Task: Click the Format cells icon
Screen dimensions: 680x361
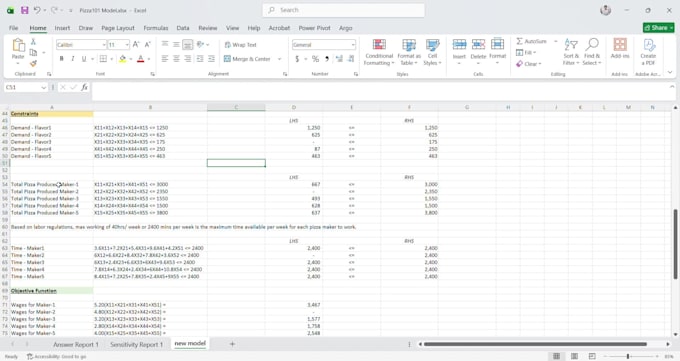Action: 497,44
